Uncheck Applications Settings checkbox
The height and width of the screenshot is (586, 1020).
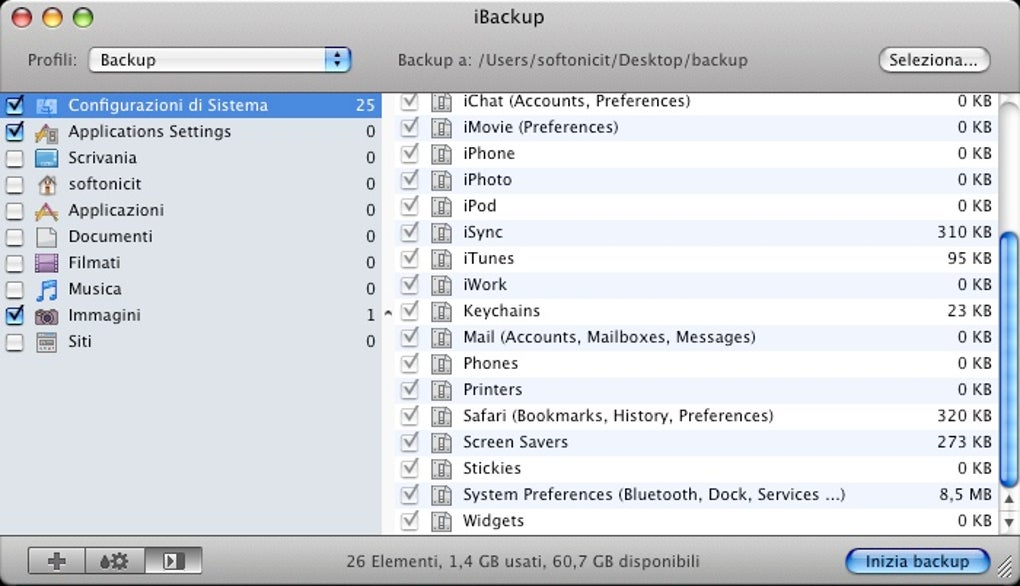tap(14, 132)
